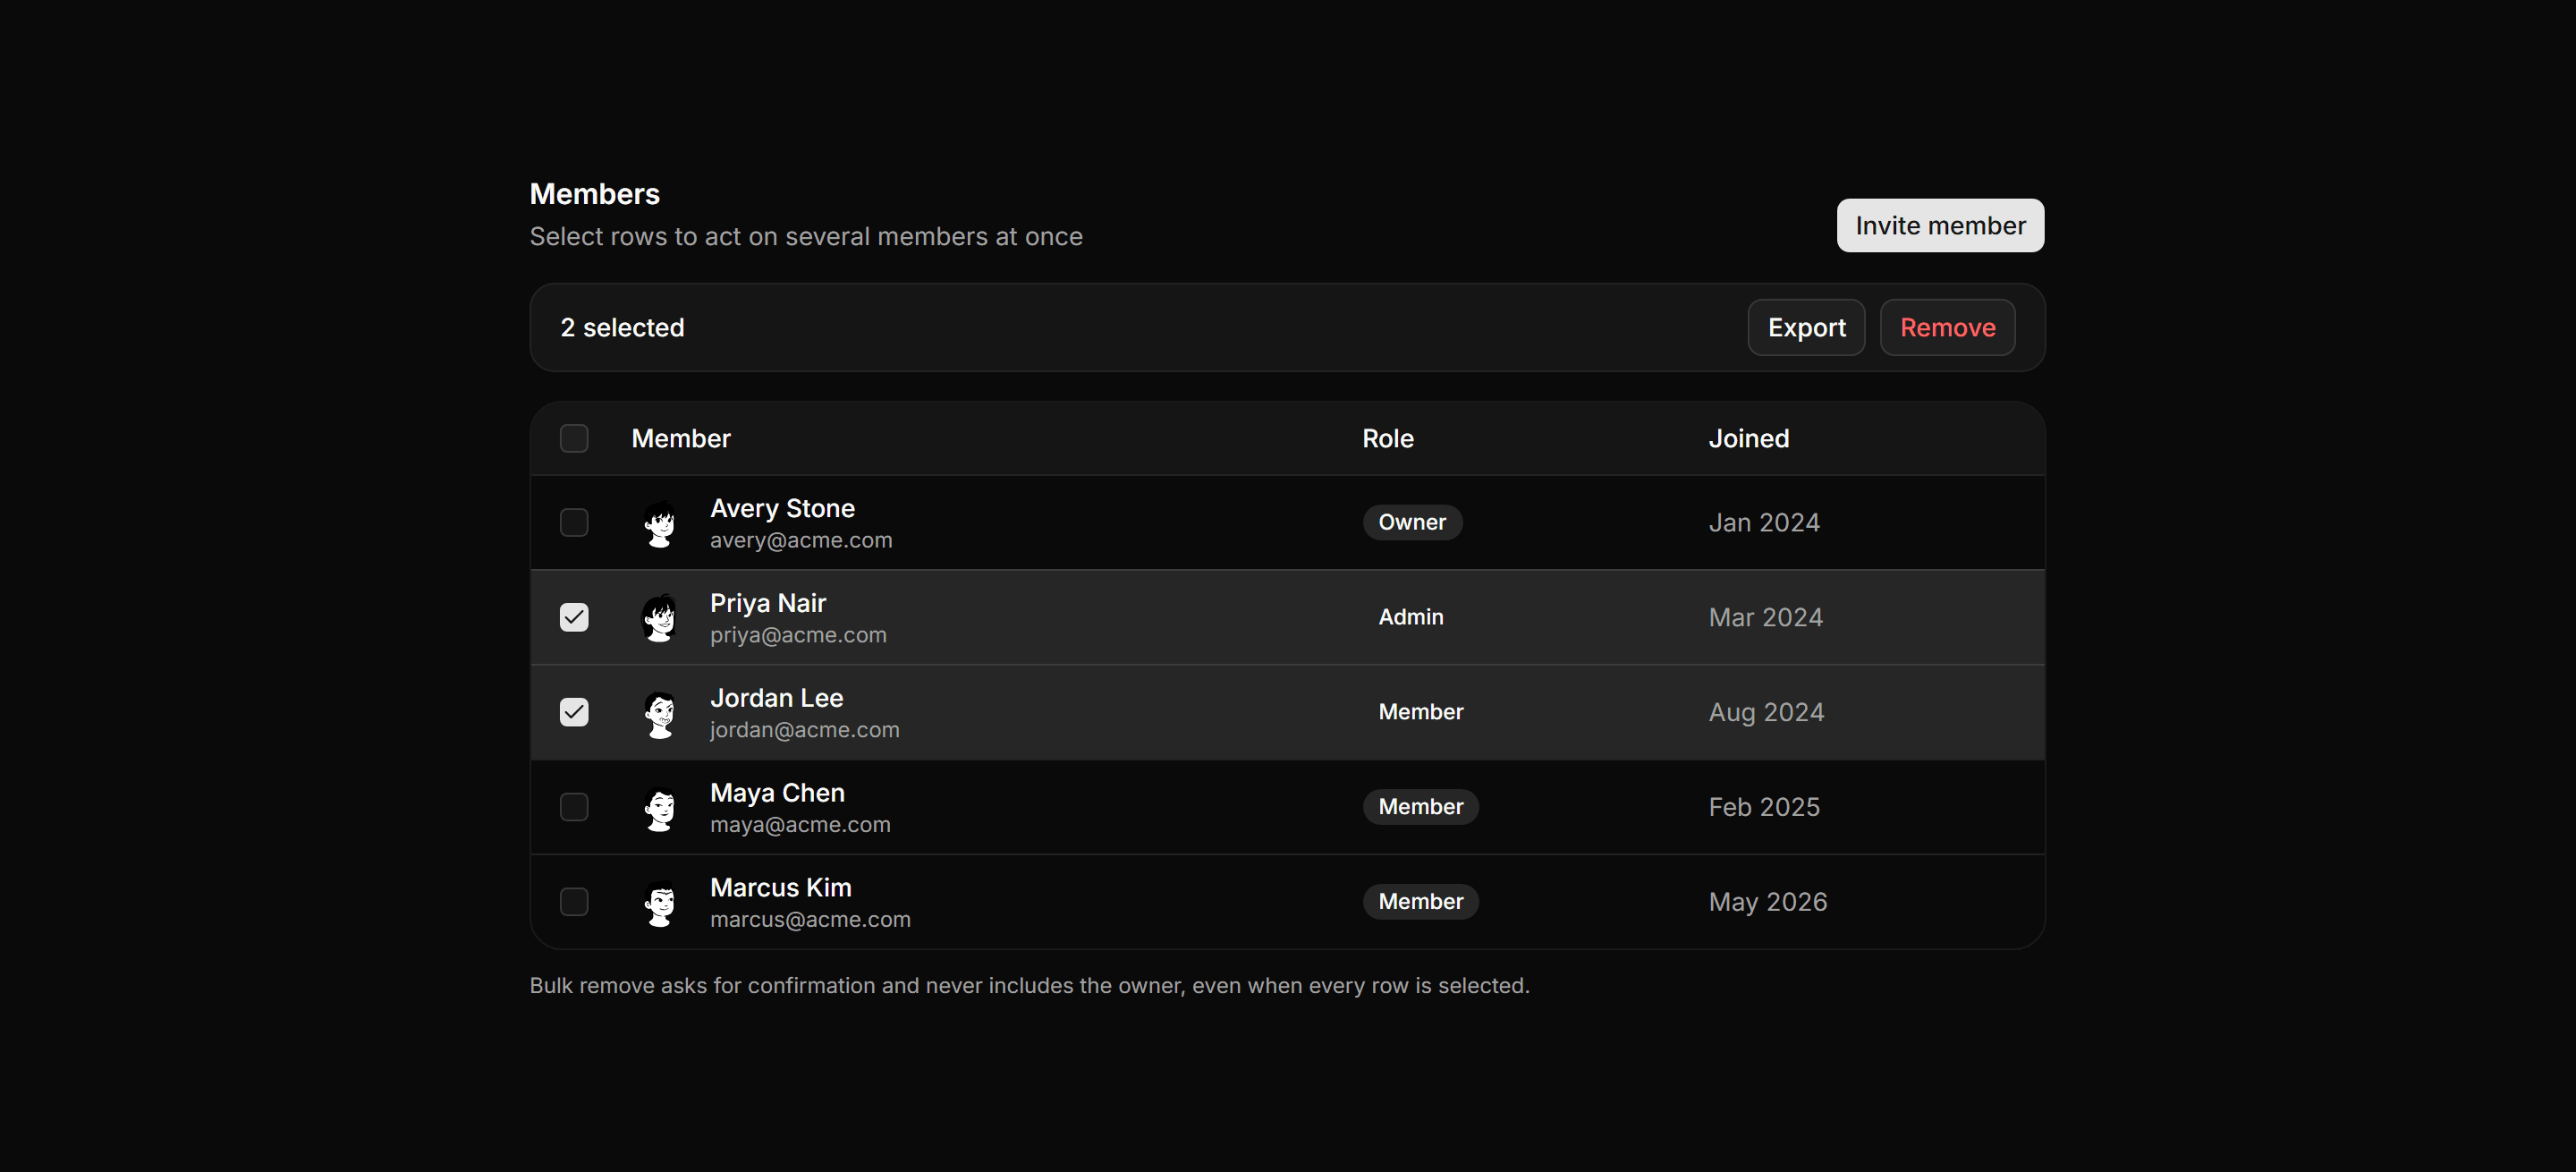Image resolution: width=2576 pixels, height=1172 pixels.
Task: Click the bulk remove confirmation note
Action: tap(1029, 986)
